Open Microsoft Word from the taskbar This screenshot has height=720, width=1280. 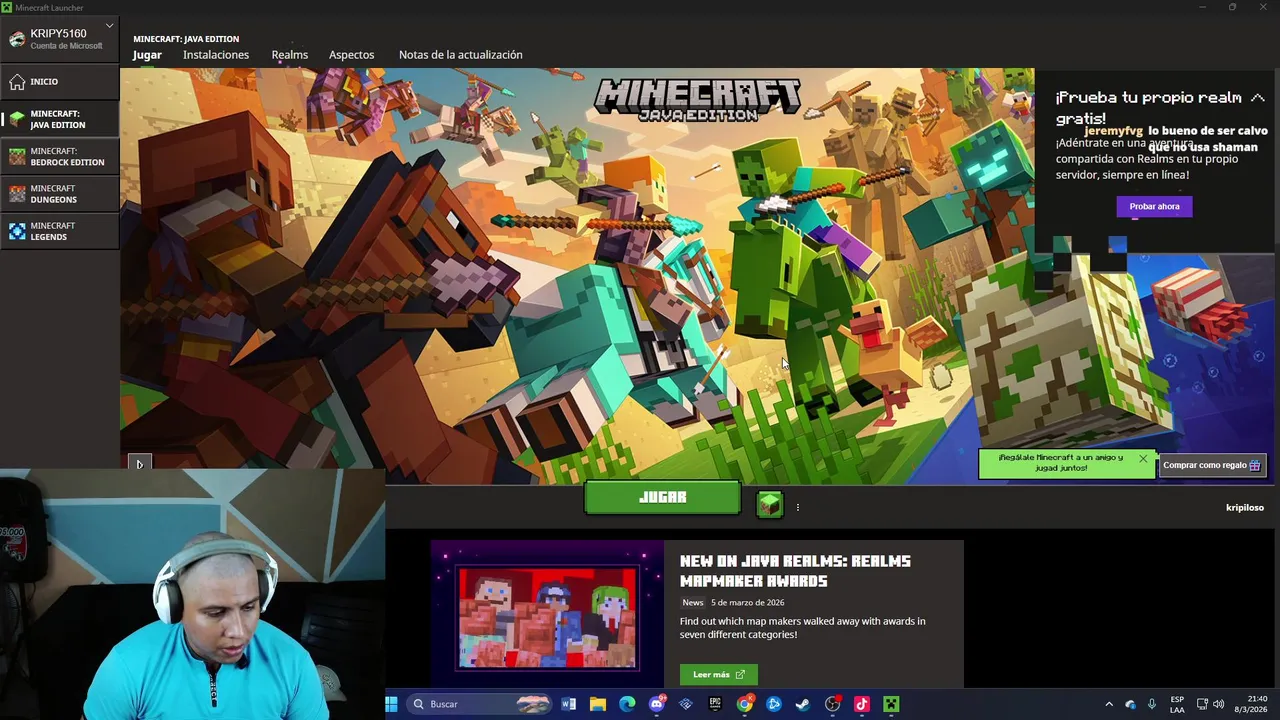coord(569,704)
